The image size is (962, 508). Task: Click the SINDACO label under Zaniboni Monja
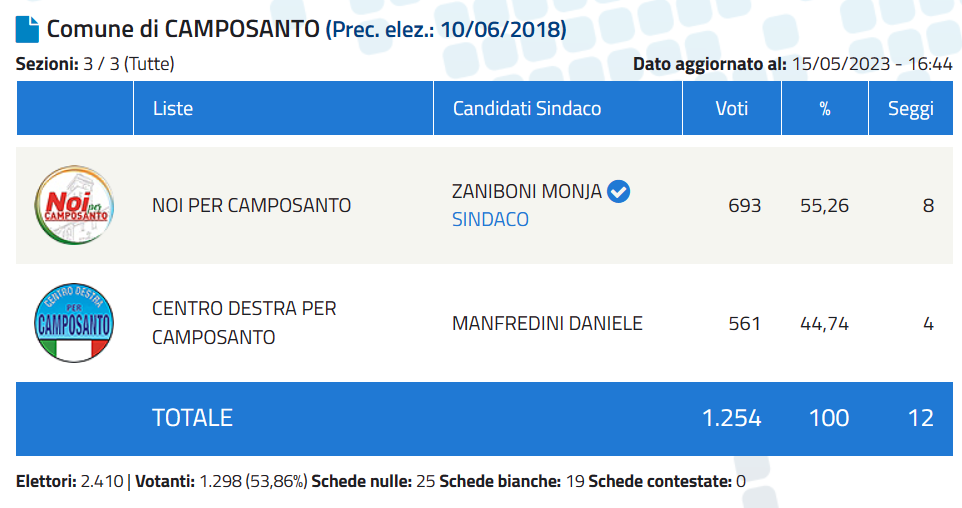[x=490, y=219]
